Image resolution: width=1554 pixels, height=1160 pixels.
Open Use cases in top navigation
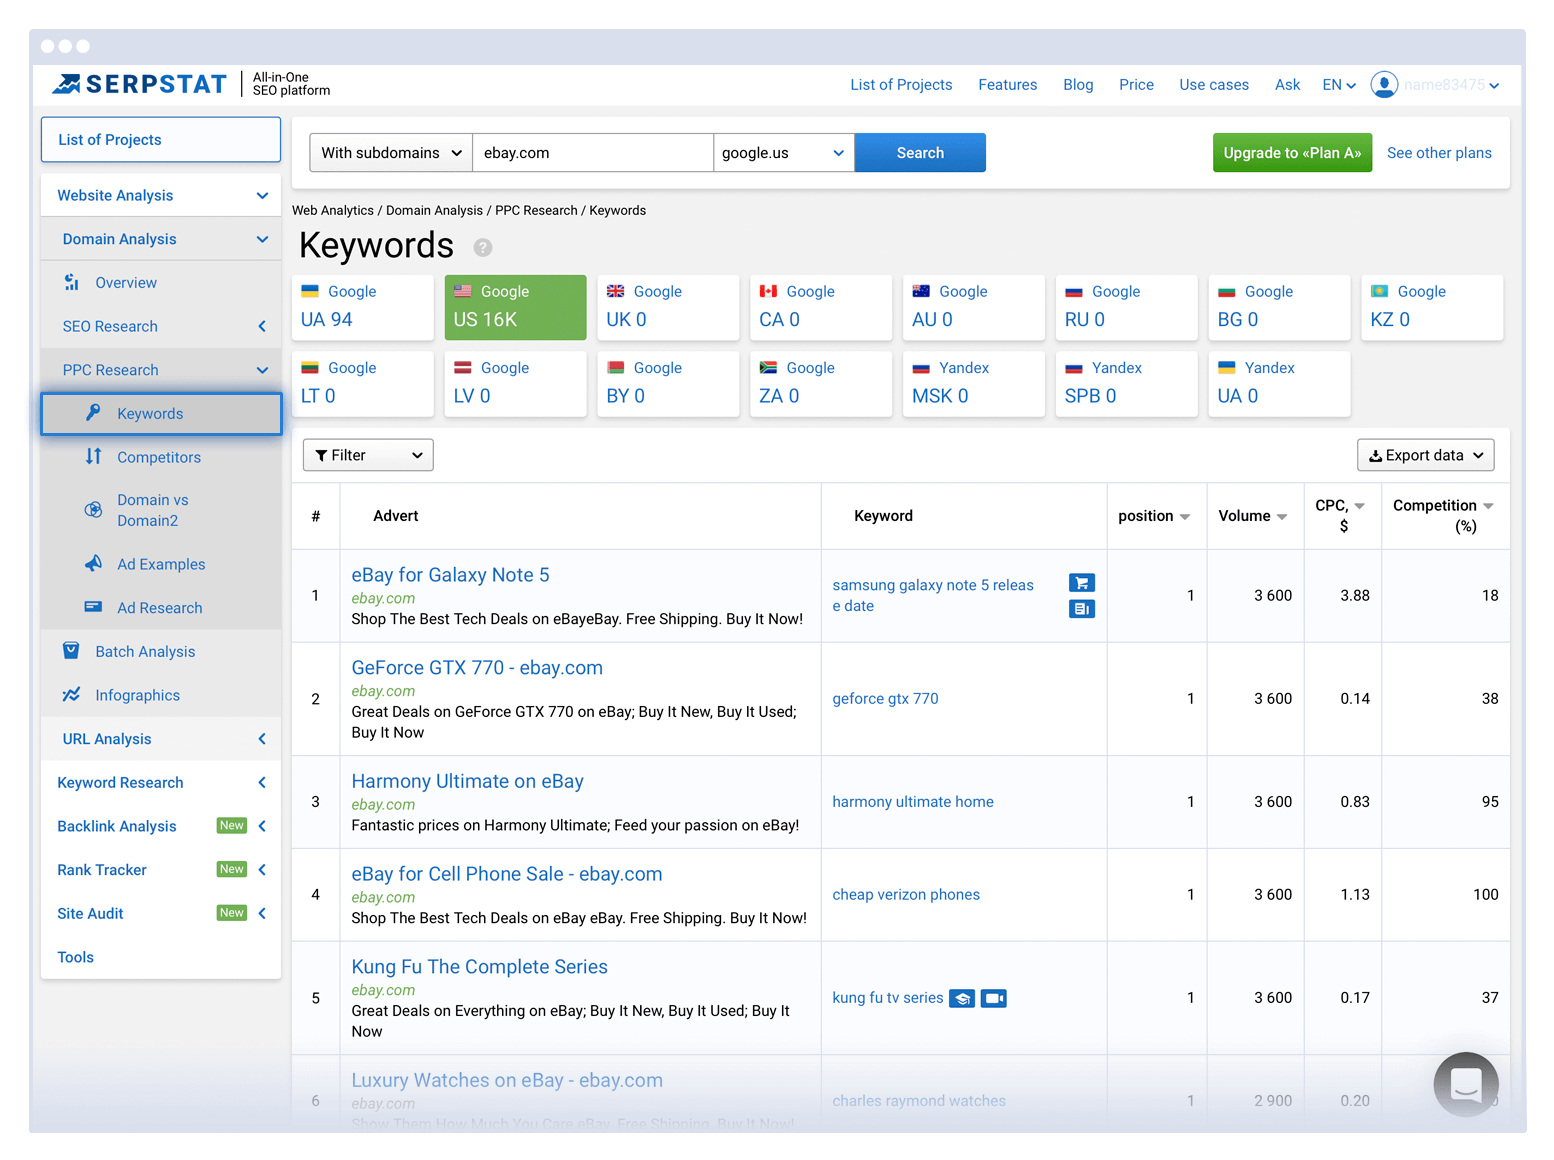1214,85
